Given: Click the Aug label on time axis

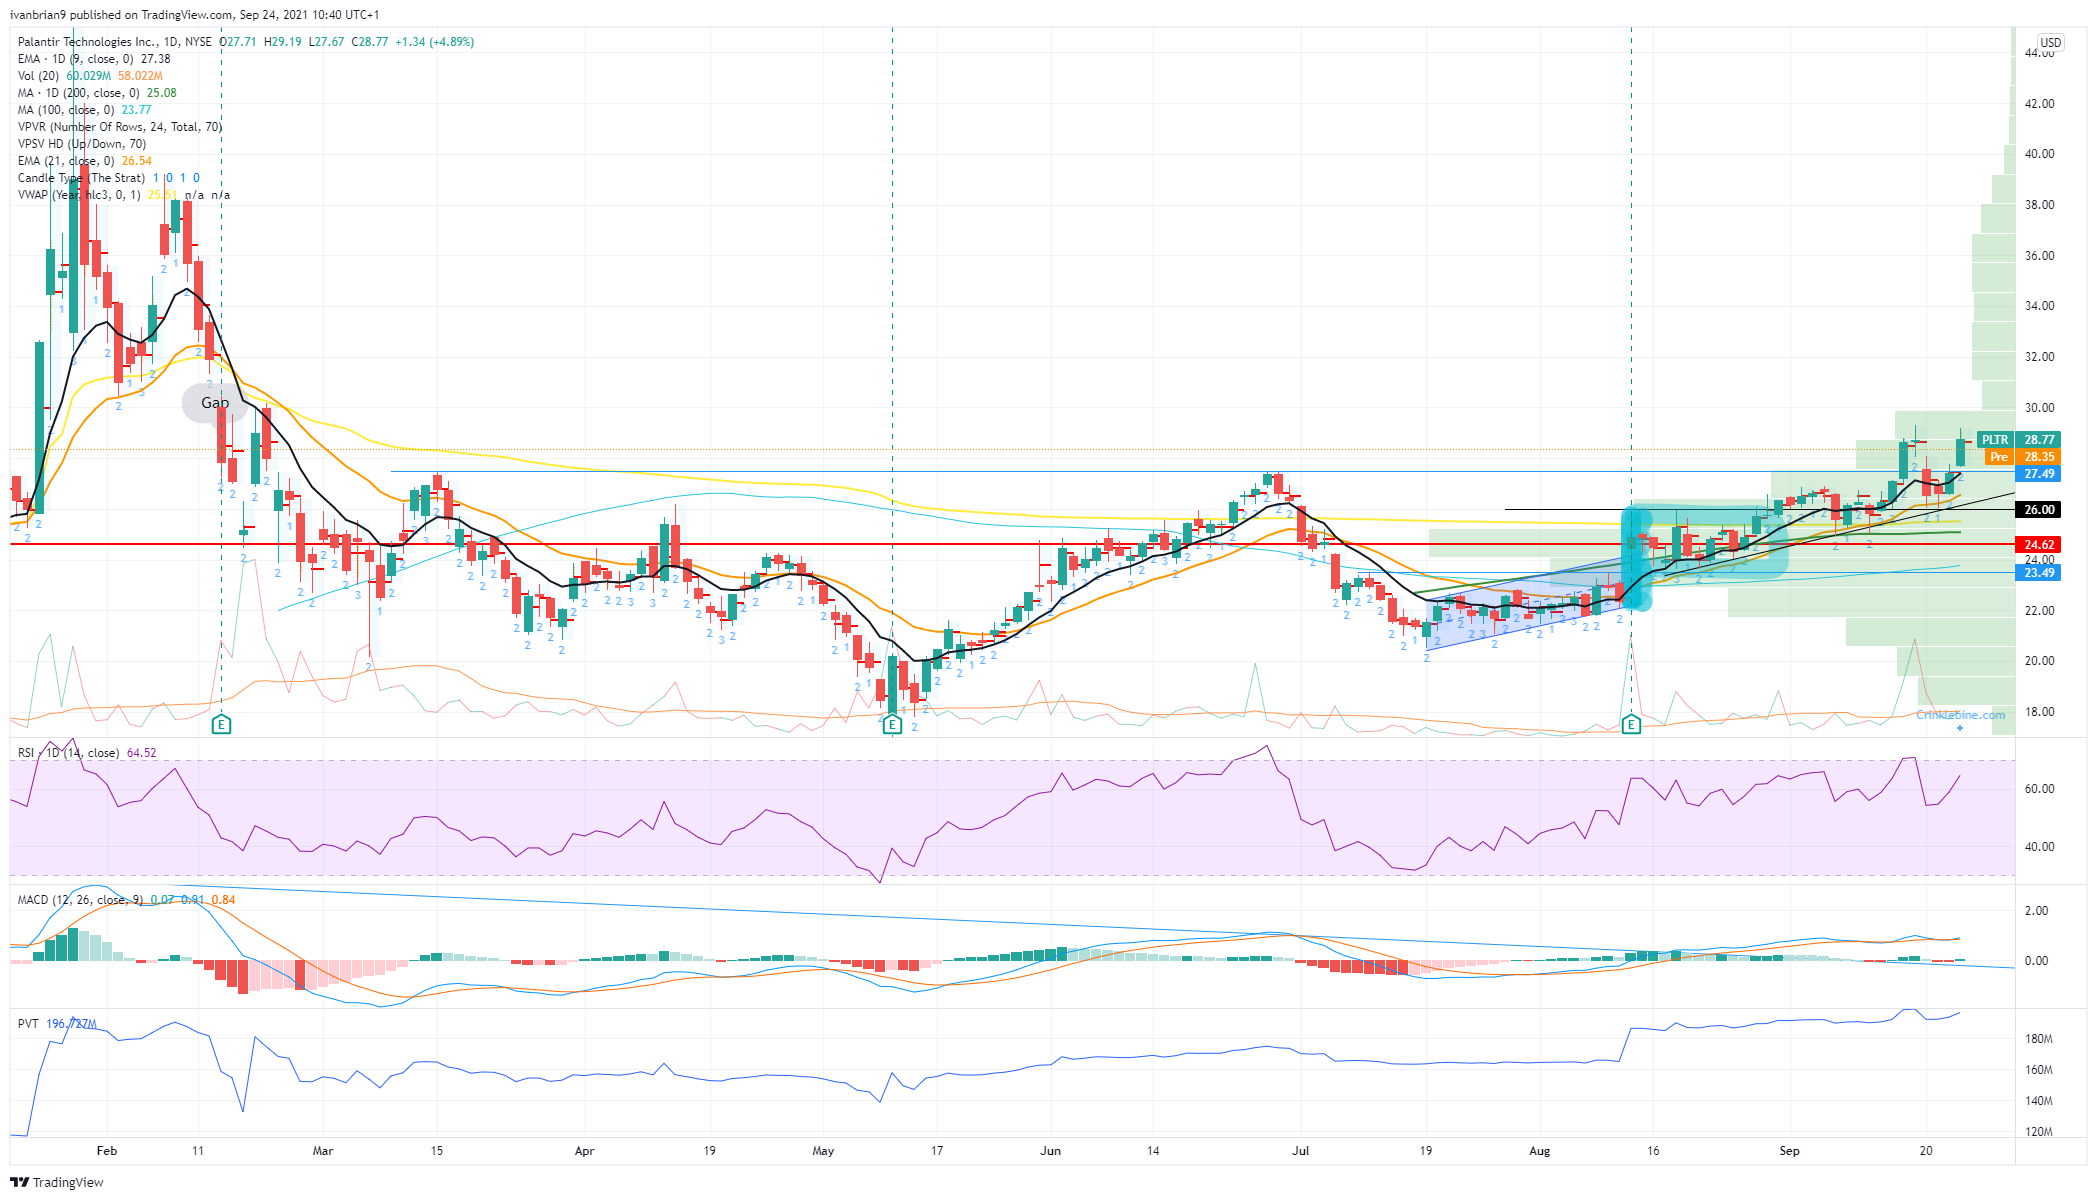Looking at the screenshot, I should tap(1540, 1151).
